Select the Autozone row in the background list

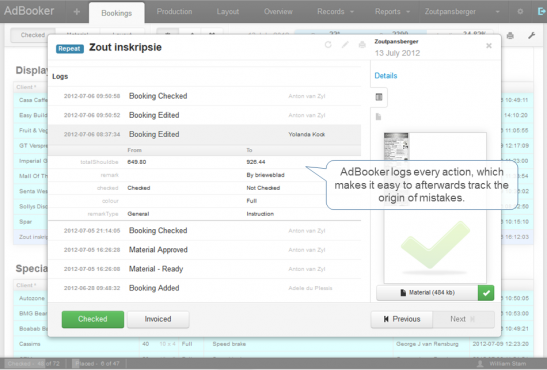pyautogui.click(x=32, y=299)
